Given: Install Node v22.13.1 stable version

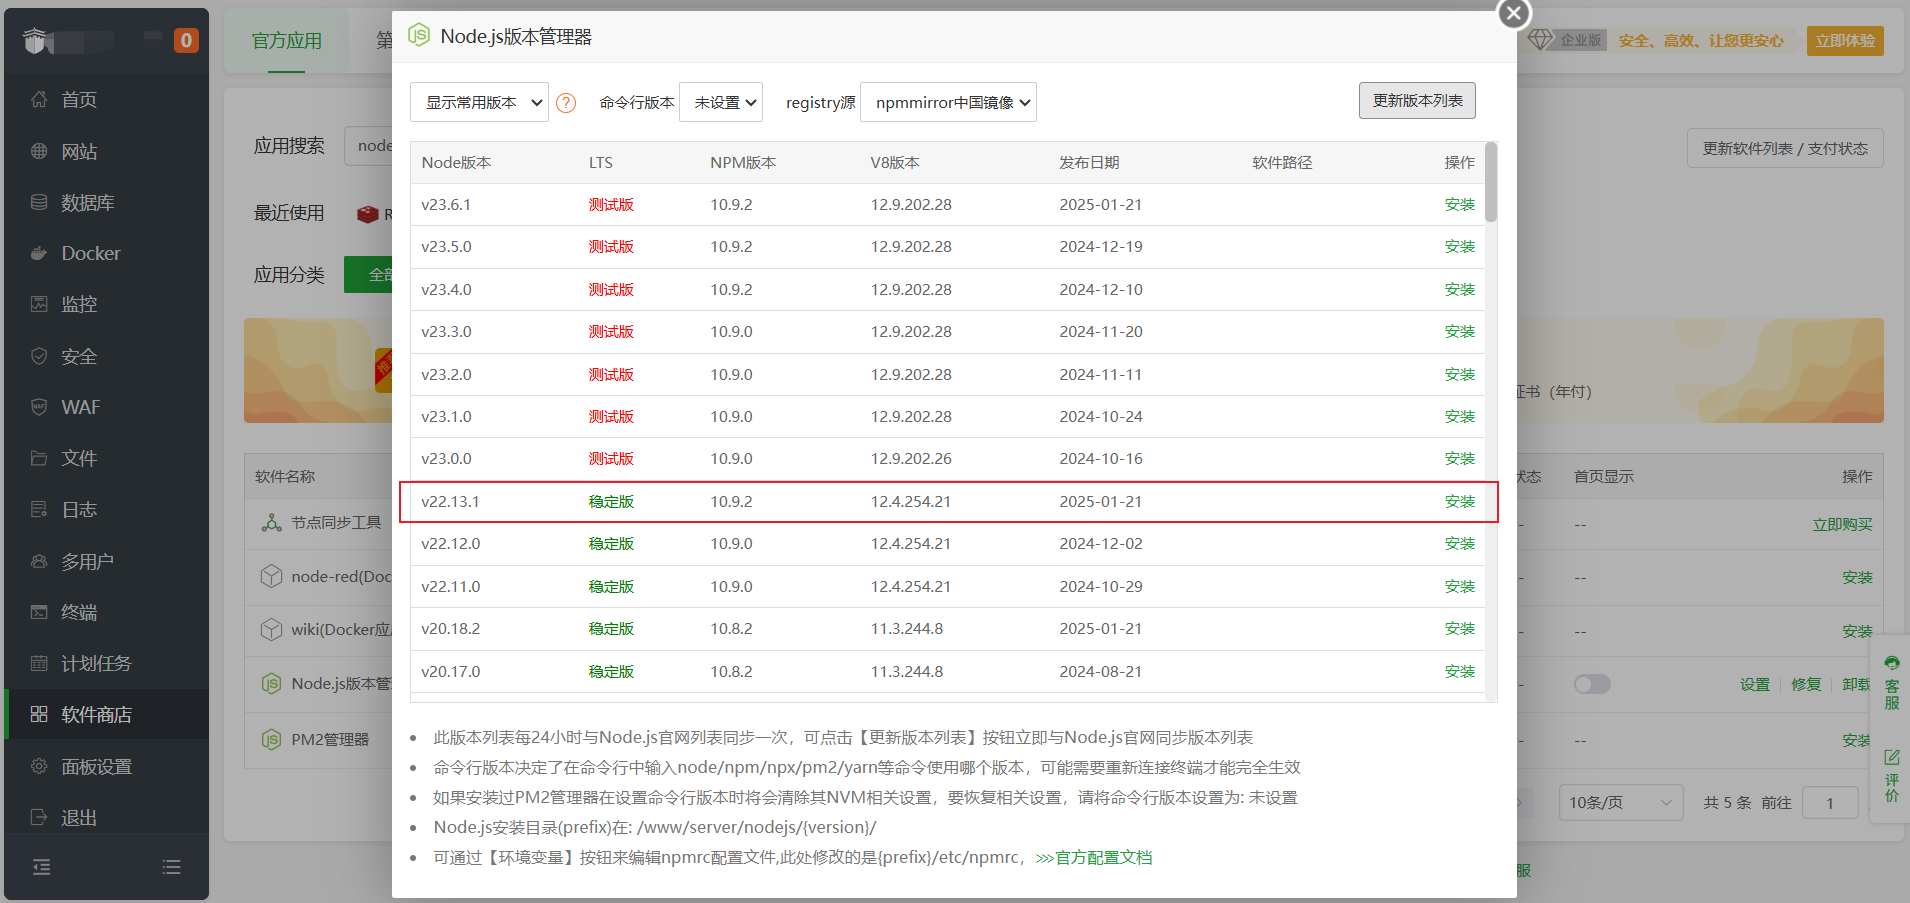Looking at the screenshot, I should click(x=1459, y=501).
